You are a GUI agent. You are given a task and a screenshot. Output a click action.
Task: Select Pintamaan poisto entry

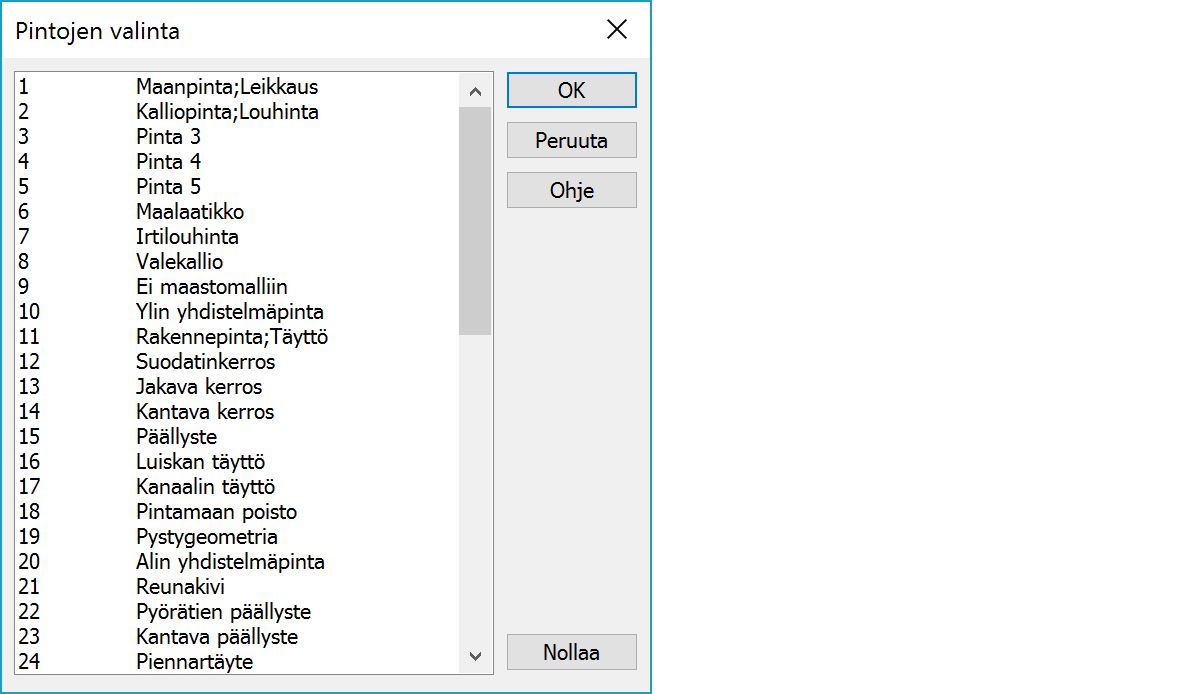point(216,512)
